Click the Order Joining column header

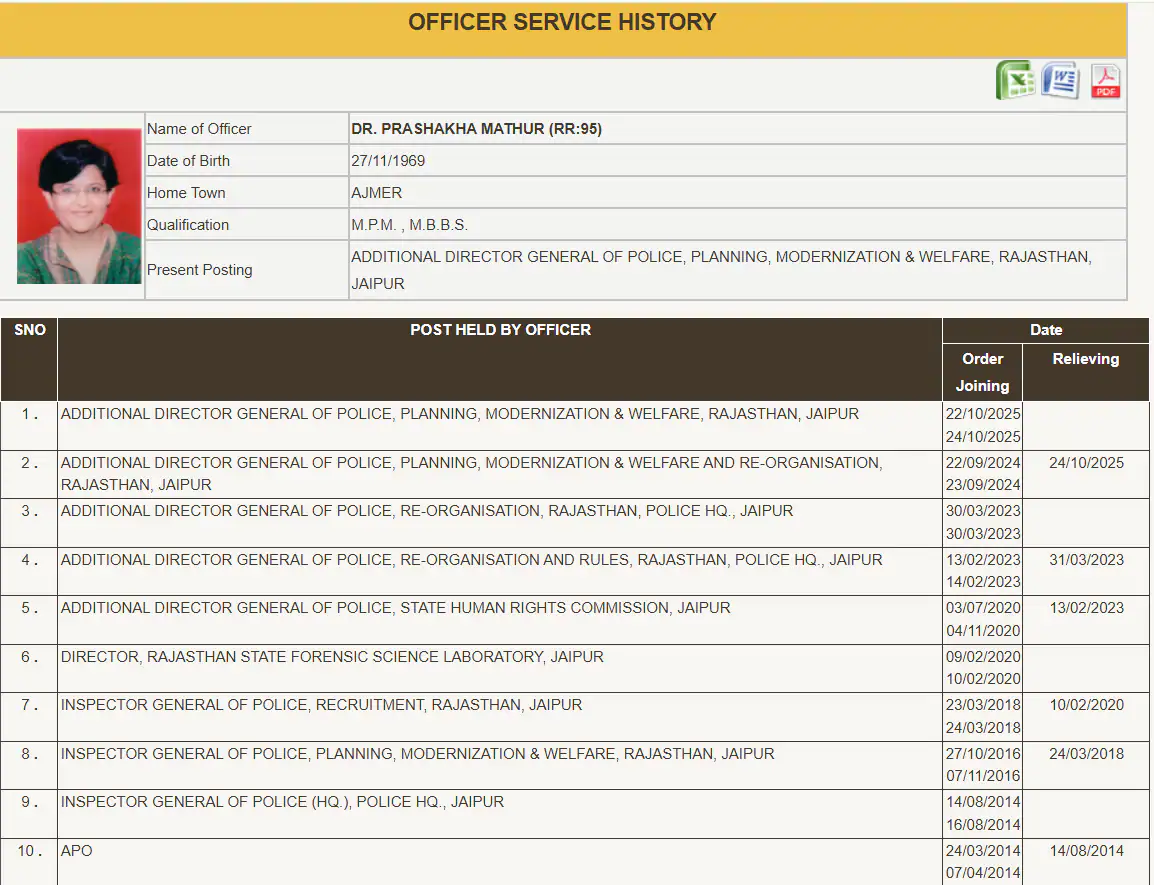click(x=983, y=372)
